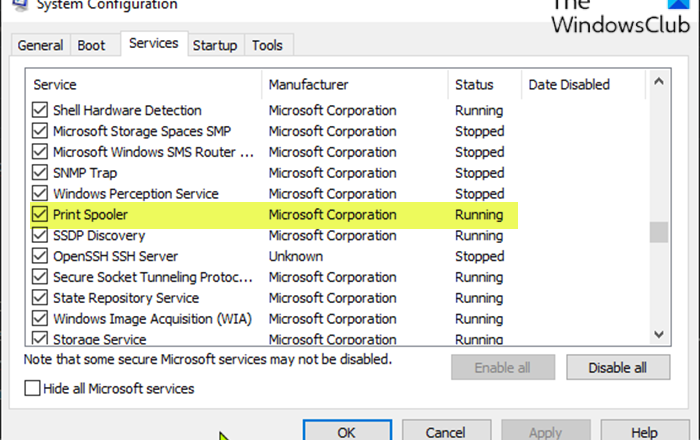The width and height of the screenshot is (700, 440).
Task: Click the Disable all button
Action: [617, 368]
